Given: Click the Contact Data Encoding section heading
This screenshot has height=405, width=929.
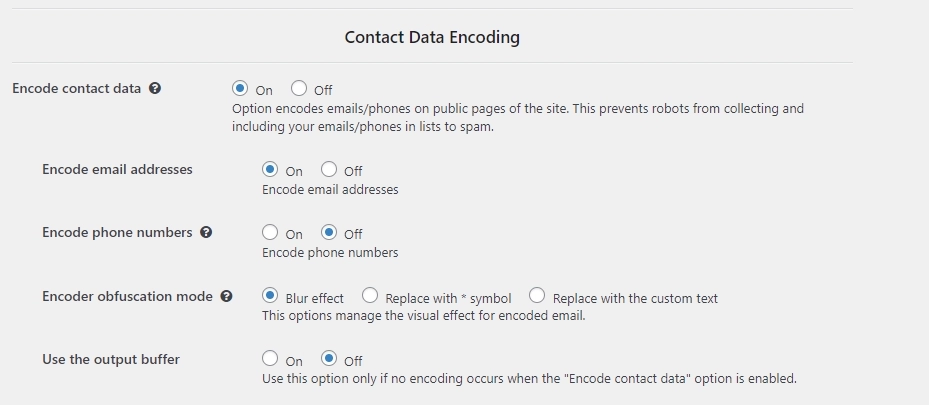Looking at the screenshot, I should 432,37.
